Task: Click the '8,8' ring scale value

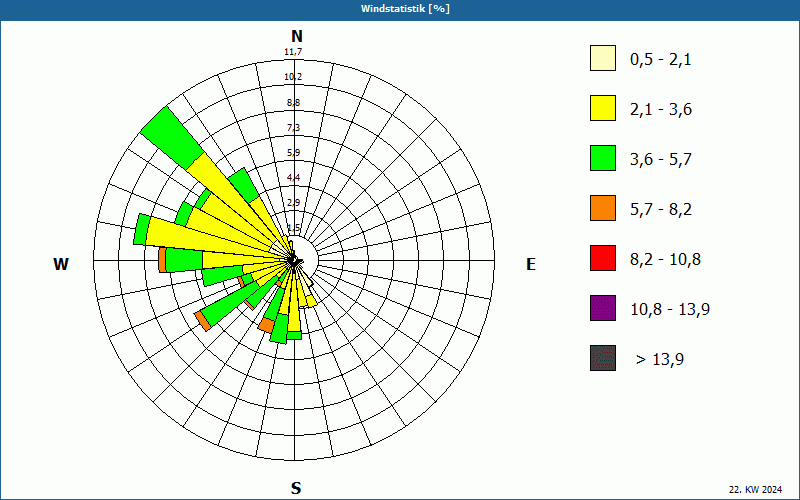Action: (x=293, y=103)
